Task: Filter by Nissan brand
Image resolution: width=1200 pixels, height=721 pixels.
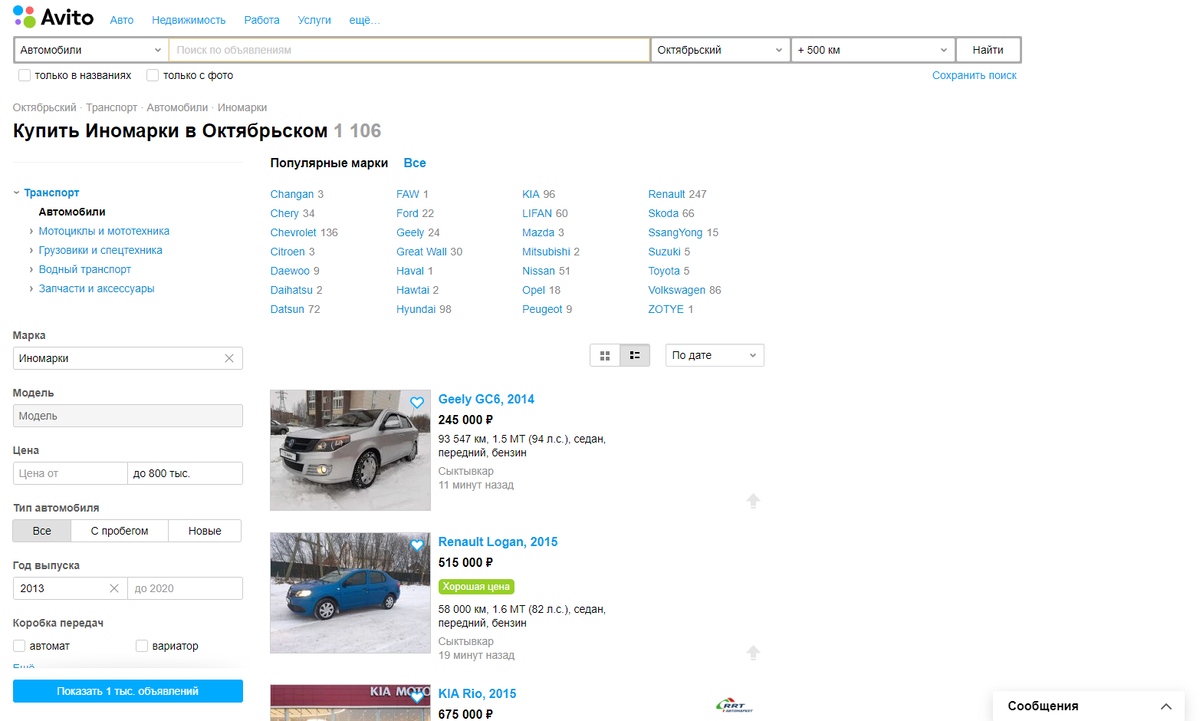Action: pyautogui.click(x=539, y=271)
